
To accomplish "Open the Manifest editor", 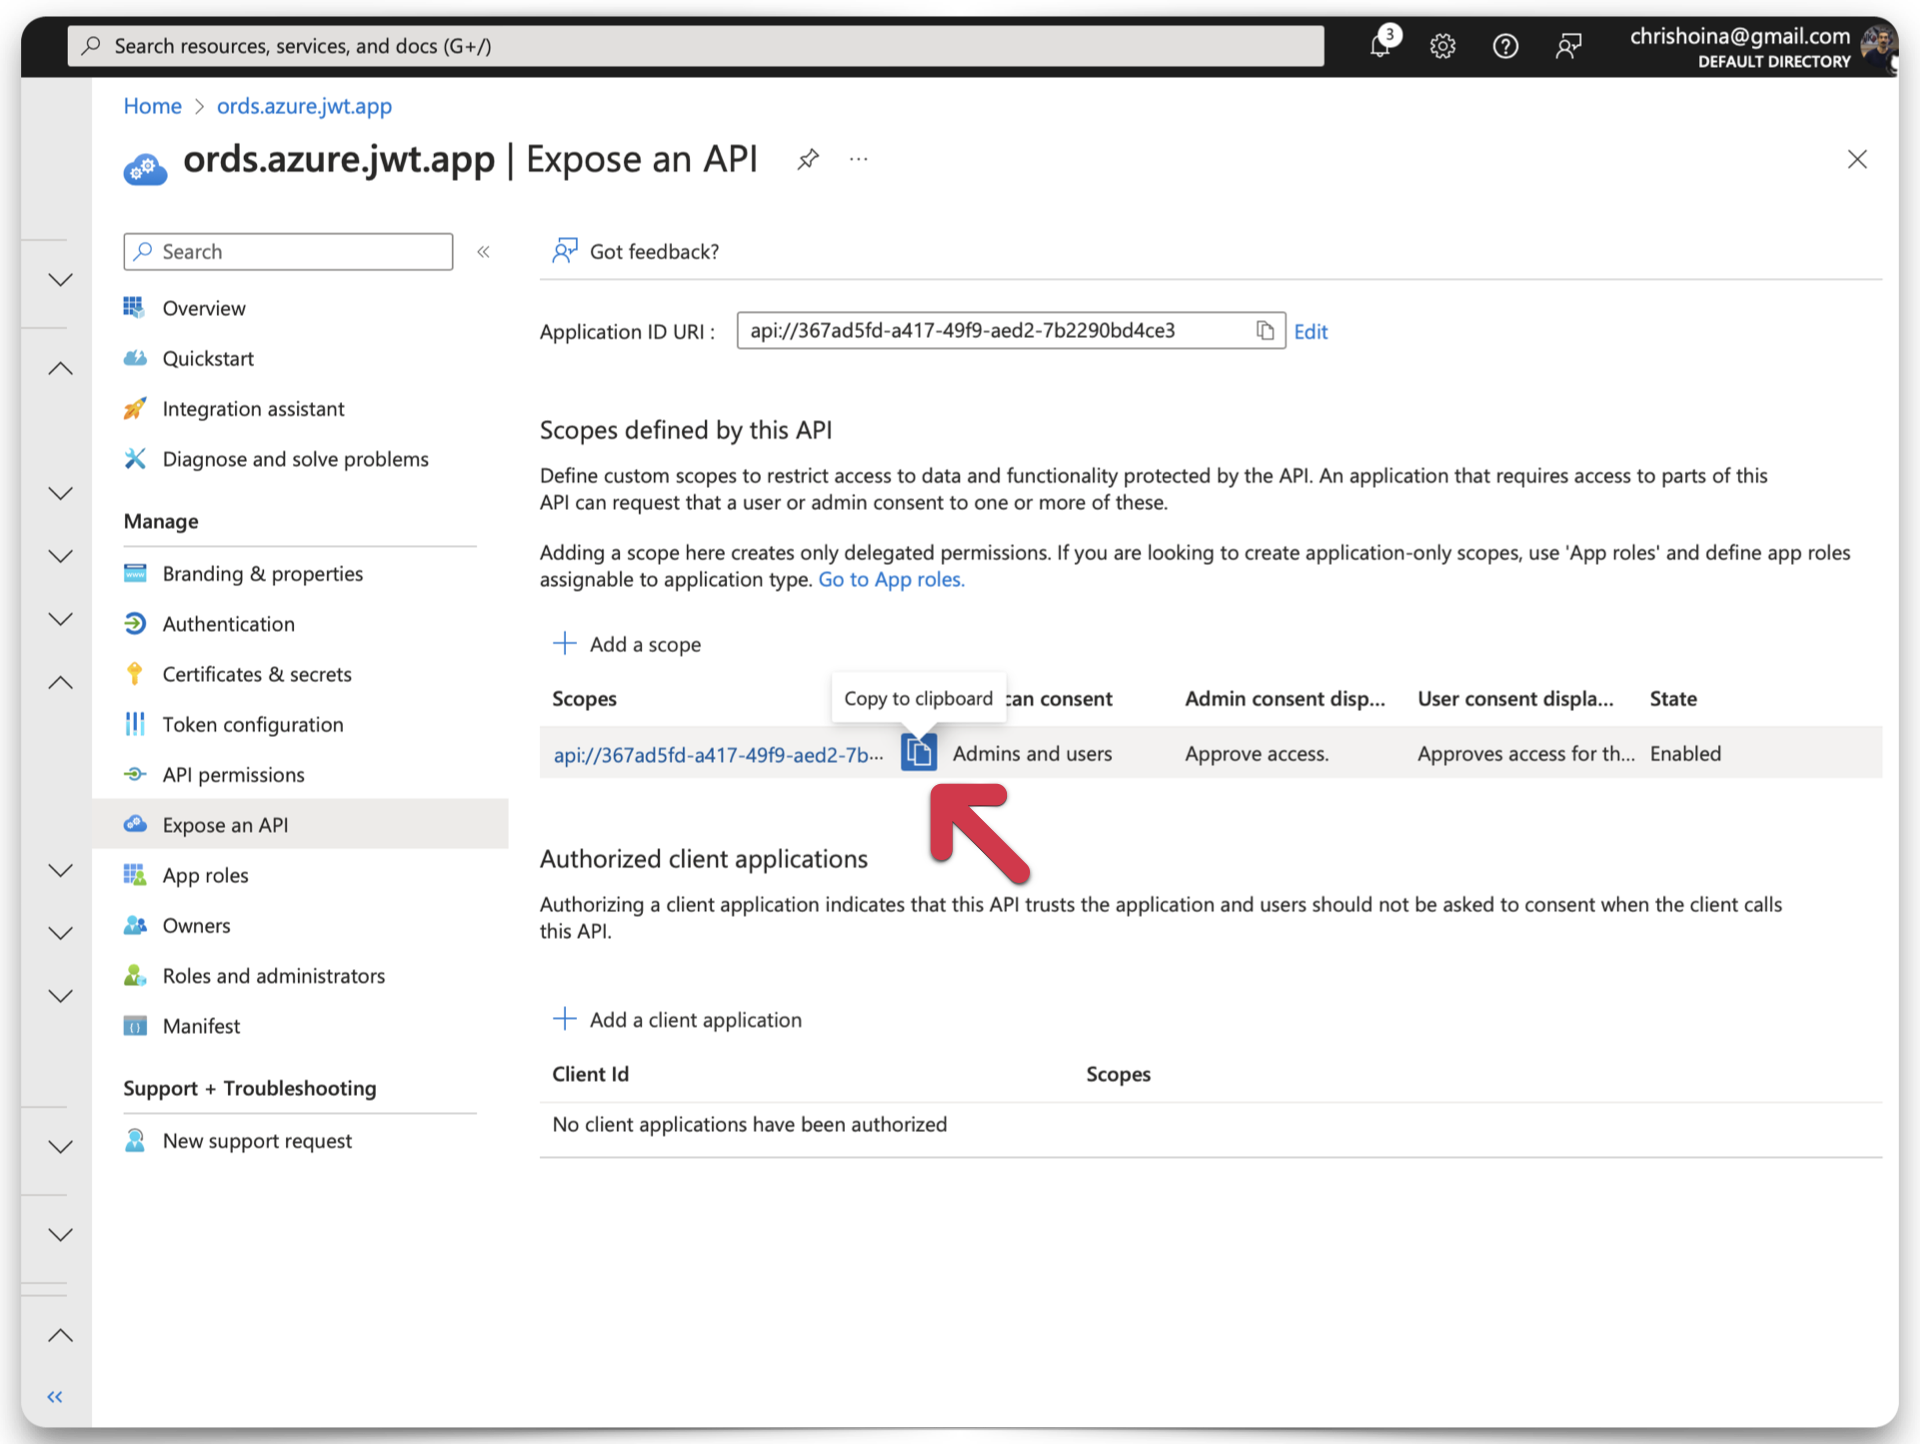I will click(201, 1025).
